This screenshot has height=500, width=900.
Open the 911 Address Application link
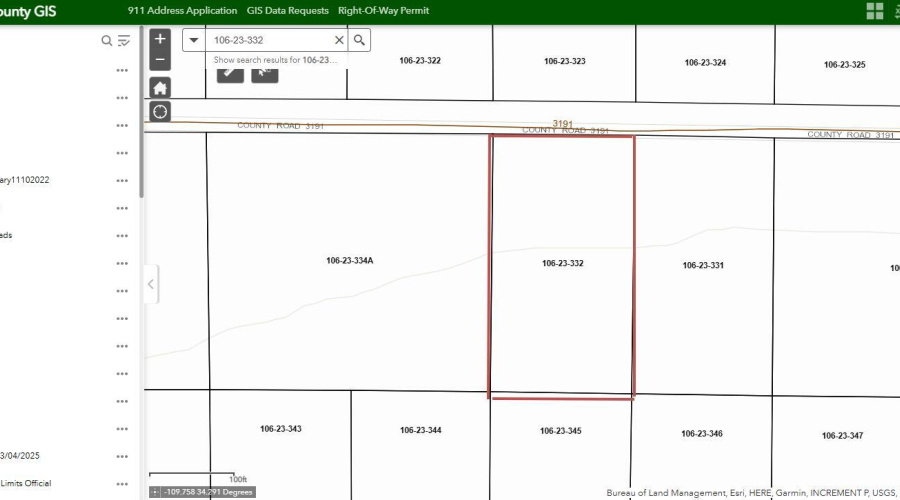(182, 11)
